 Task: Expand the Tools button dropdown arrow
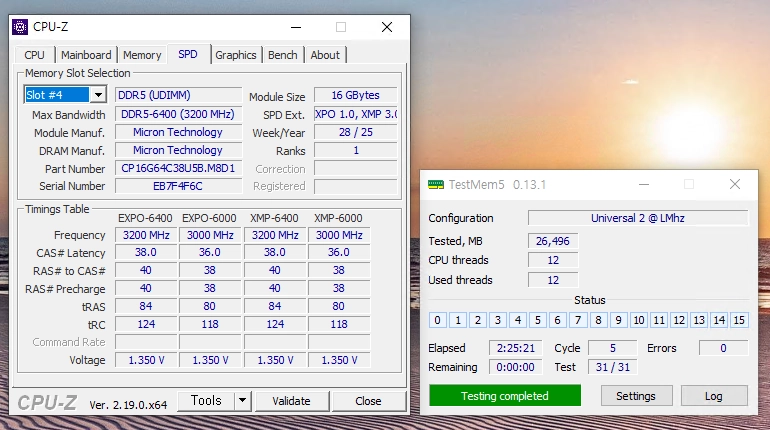coord(243,401)
